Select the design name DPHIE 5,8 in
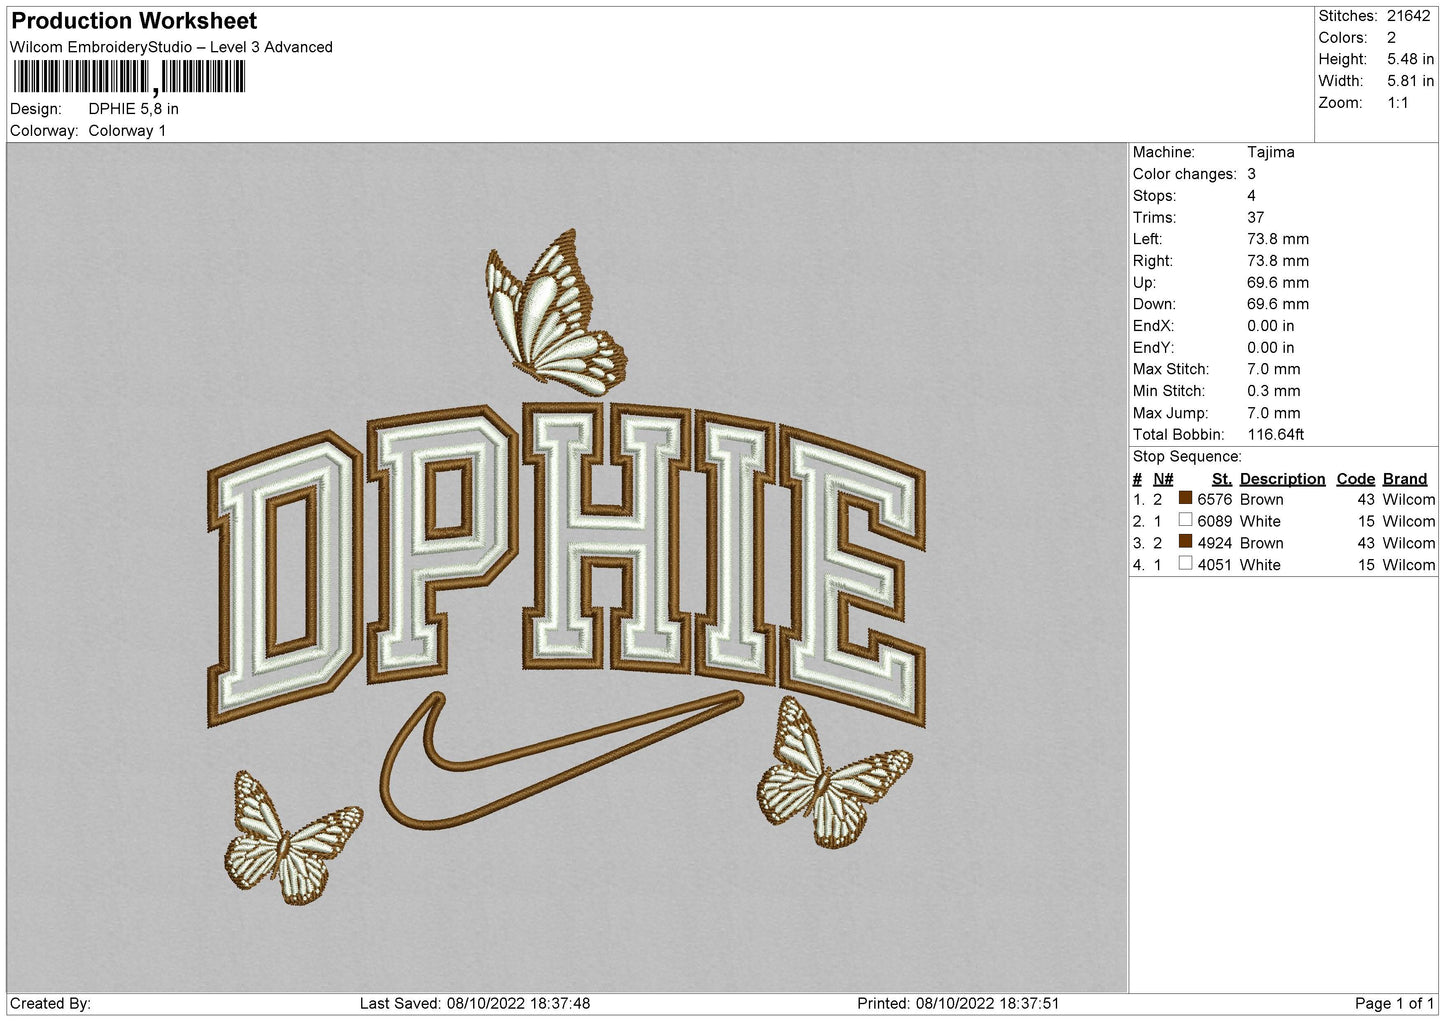 coord(134,109)
